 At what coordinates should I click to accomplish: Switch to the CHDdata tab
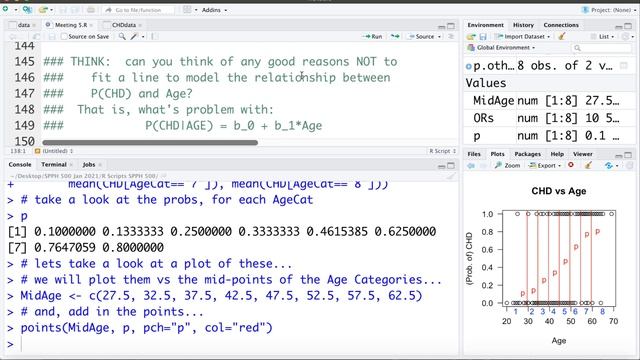tap(124, 25)
